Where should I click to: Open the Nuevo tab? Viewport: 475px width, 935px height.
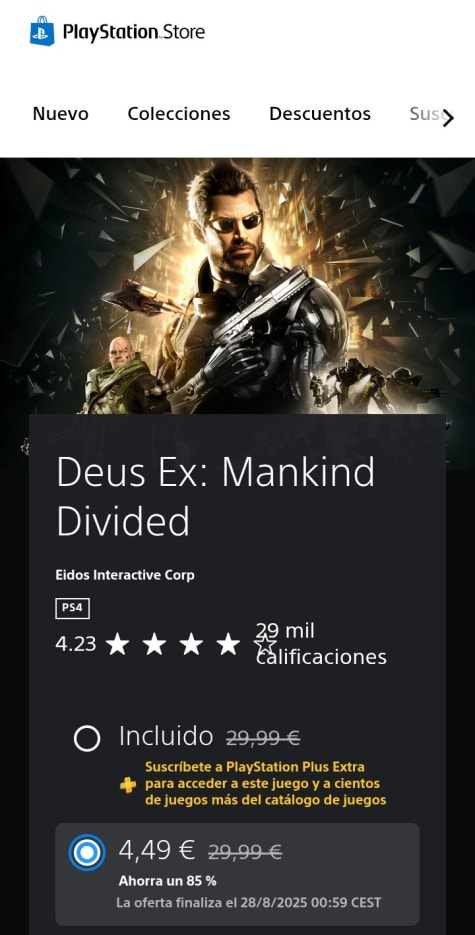[x=60, y=113]
